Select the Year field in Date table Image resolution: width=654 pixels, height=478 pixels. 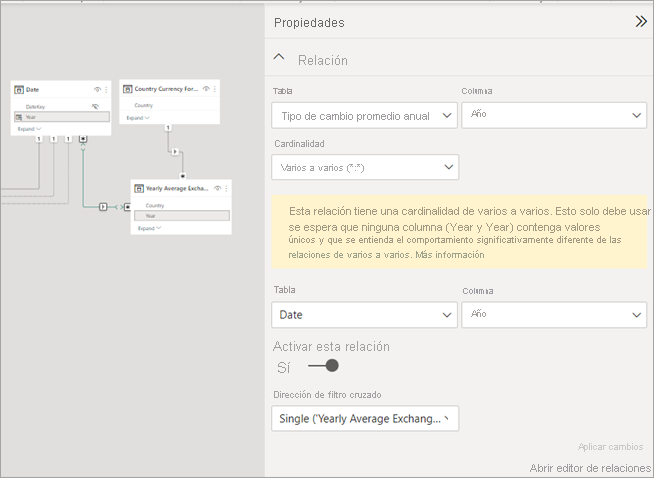click(x=60, y=117)
